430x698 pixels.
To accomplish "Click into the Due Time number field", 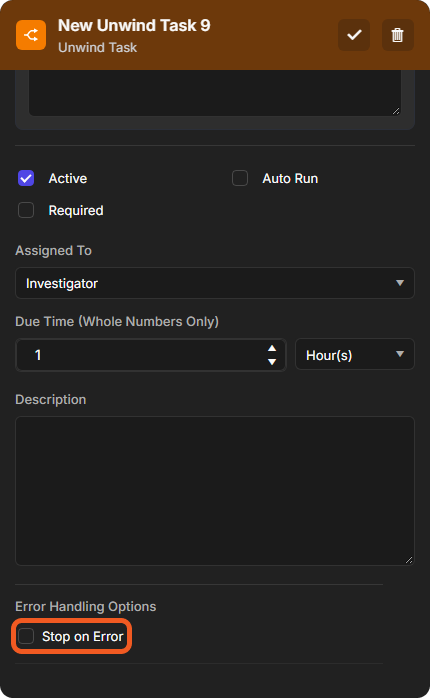I will tap(151, 355).
